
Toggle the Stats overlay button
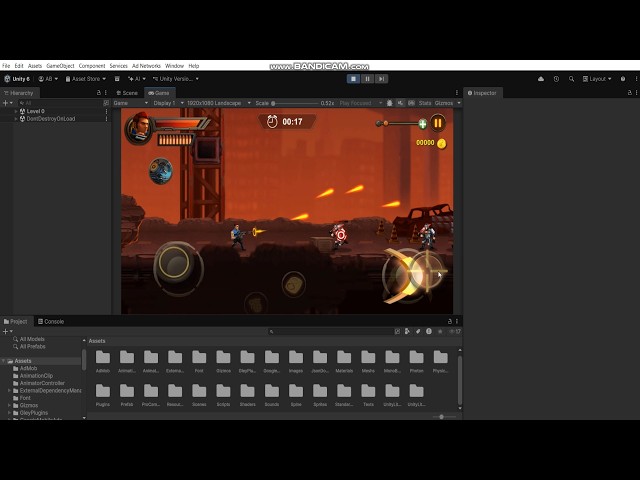point(425,103)
